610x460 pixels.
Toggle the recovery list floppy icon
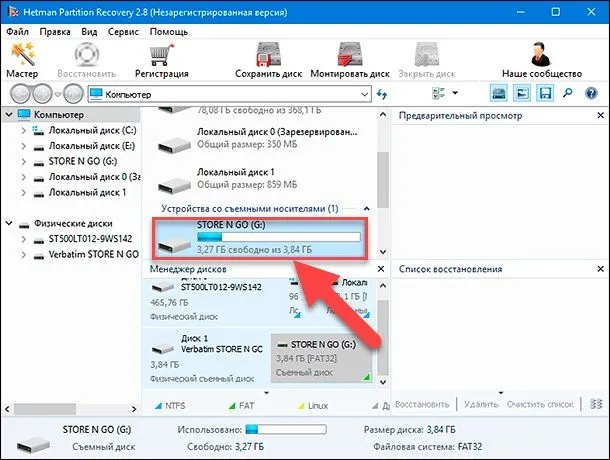(545, 93)
